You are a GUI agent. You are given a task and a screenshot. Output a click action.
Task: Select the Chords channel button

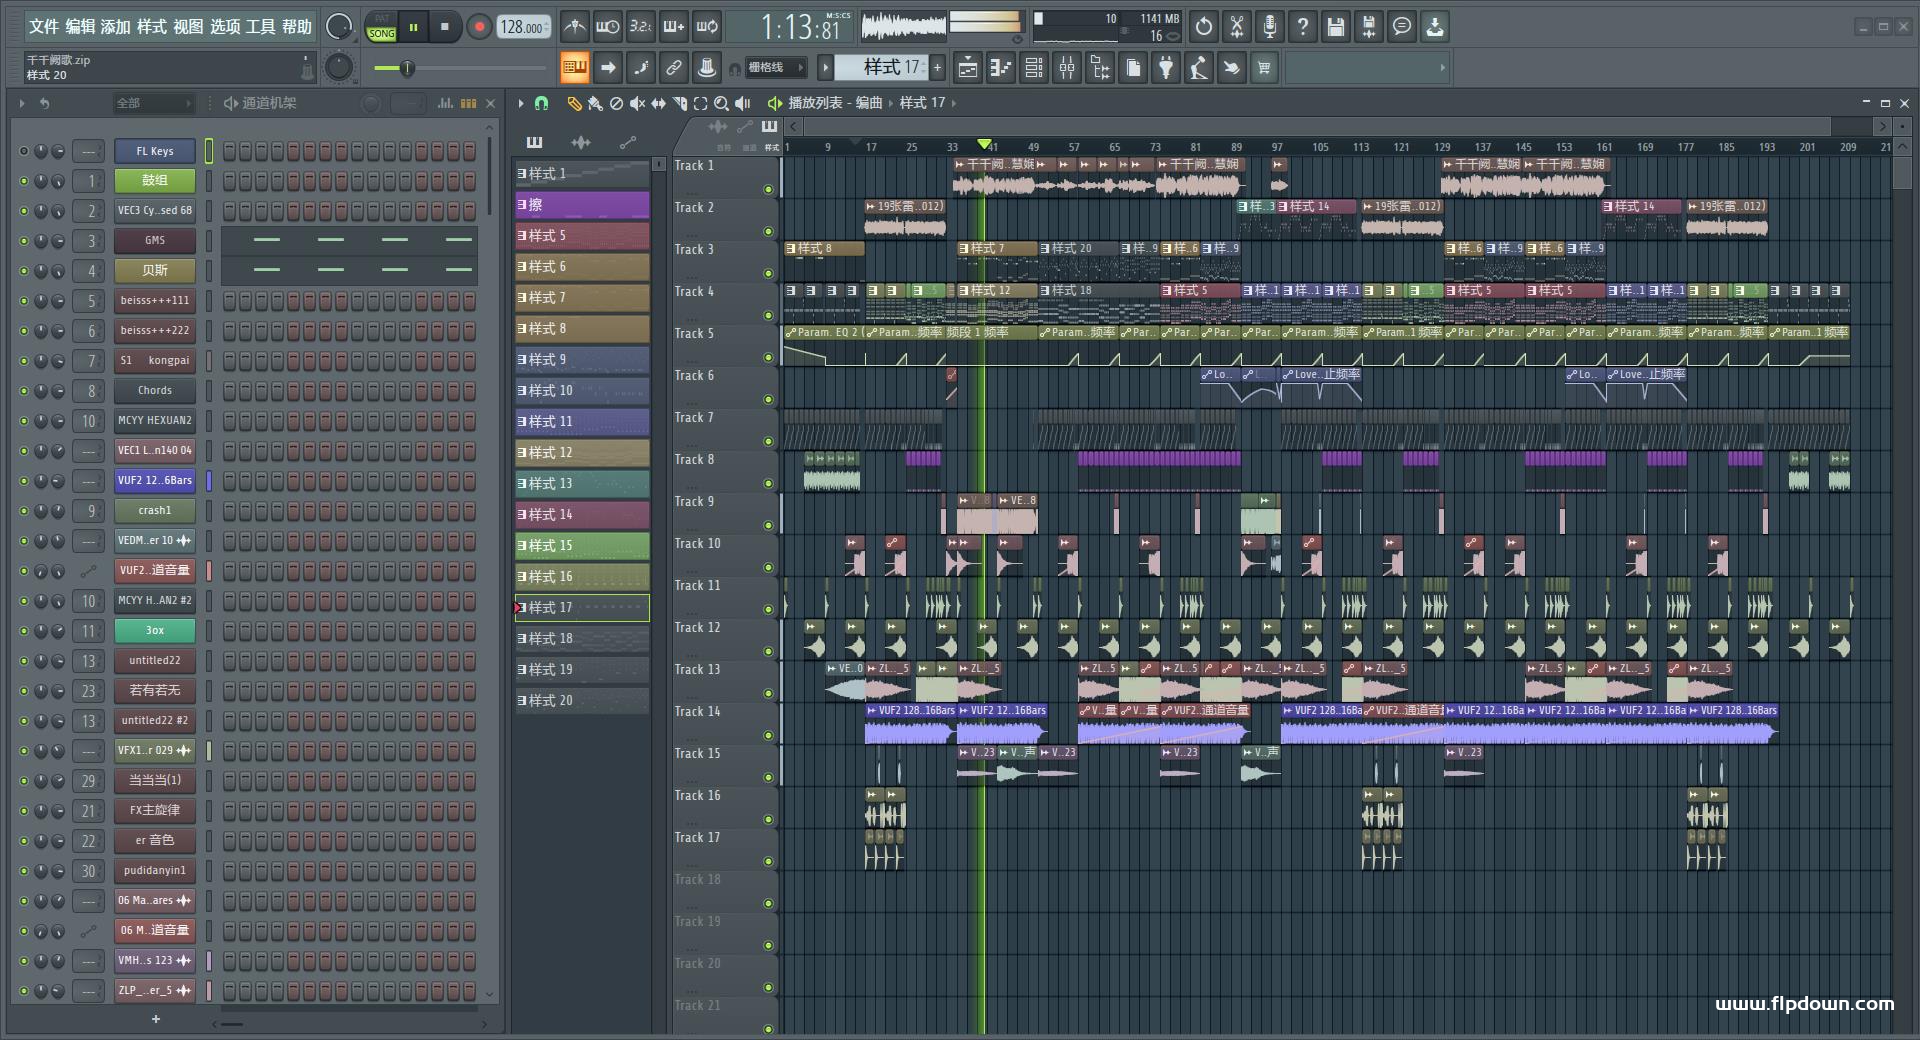pyautogui.click(x=155, y=391)
